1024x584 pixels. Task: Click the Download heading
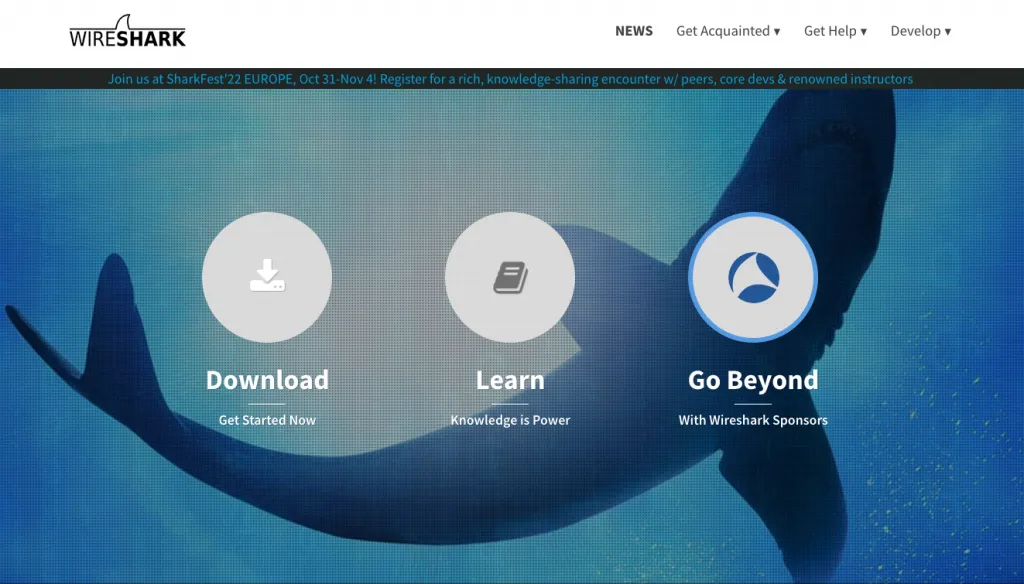click(x=267, y=380)
